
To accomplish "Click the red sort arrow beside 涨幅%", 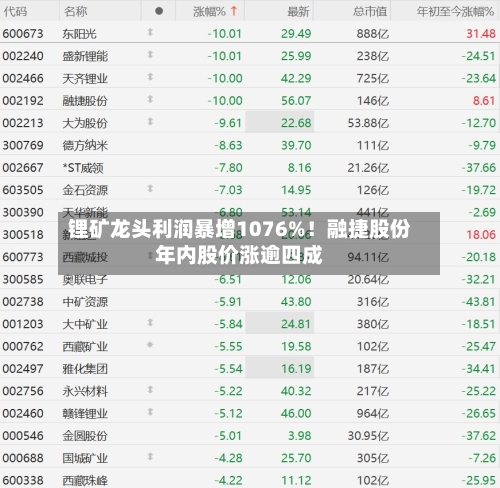I will coord(234,11).
